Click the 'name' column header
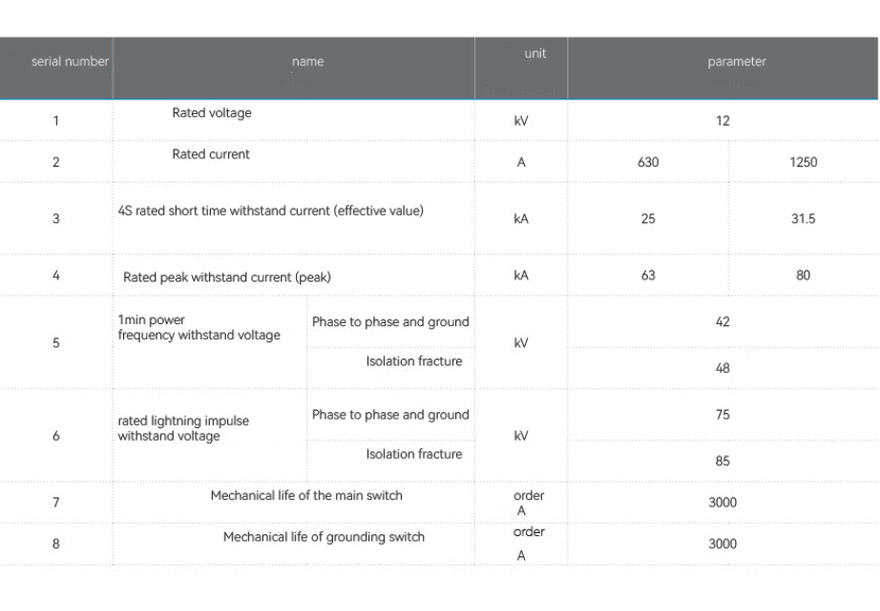Image resolution: width=880 pixels, height=611 pixels. [x=308, y=62]
